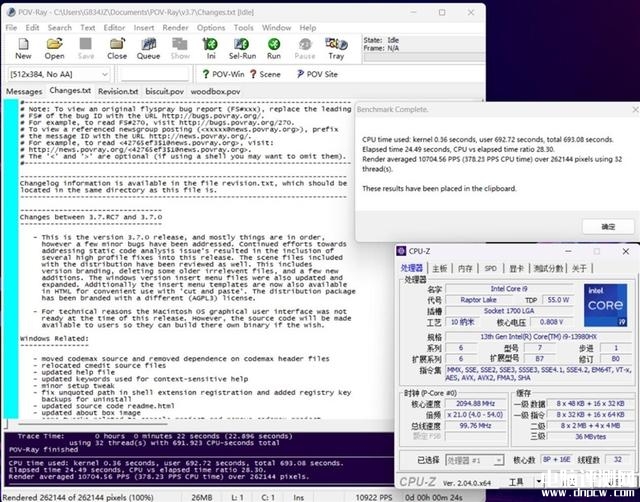Open the Search menu
The height and width of the screenshot is (502, 640).
coord(60,28)
